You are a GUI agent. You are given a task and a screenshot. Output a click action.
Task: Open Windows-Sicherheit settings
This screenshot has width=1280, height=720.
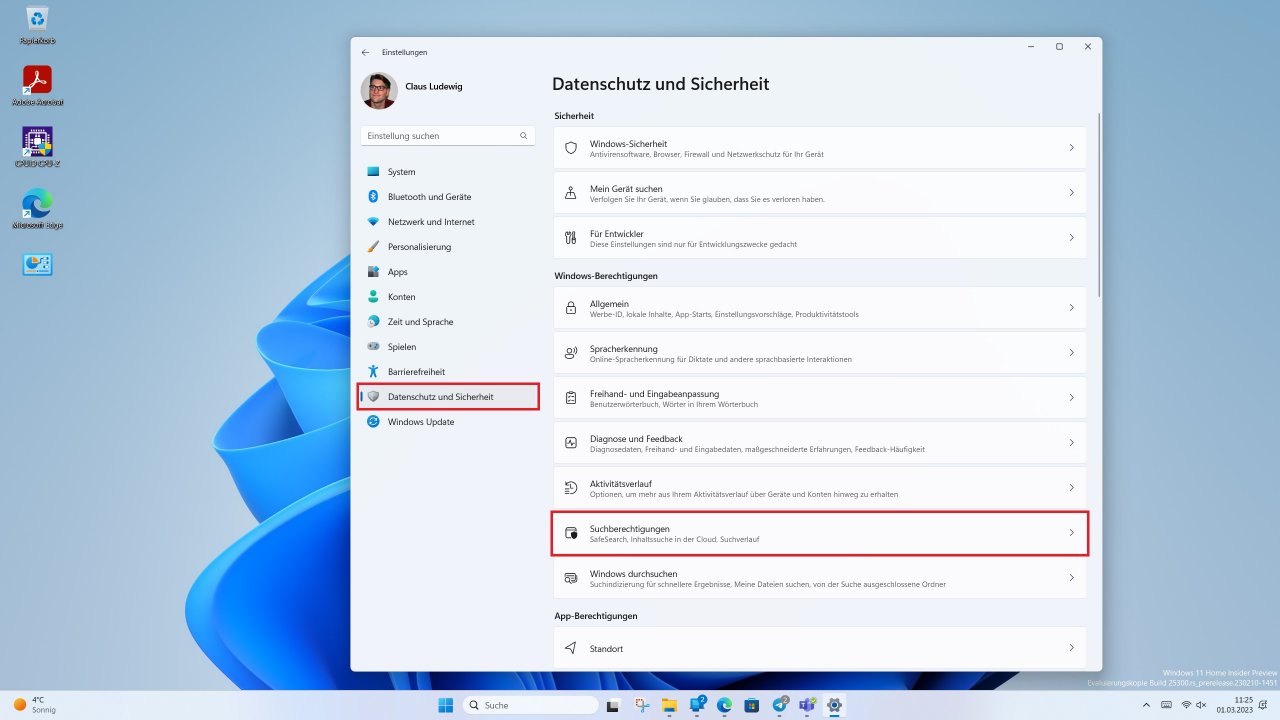point(820,148)
